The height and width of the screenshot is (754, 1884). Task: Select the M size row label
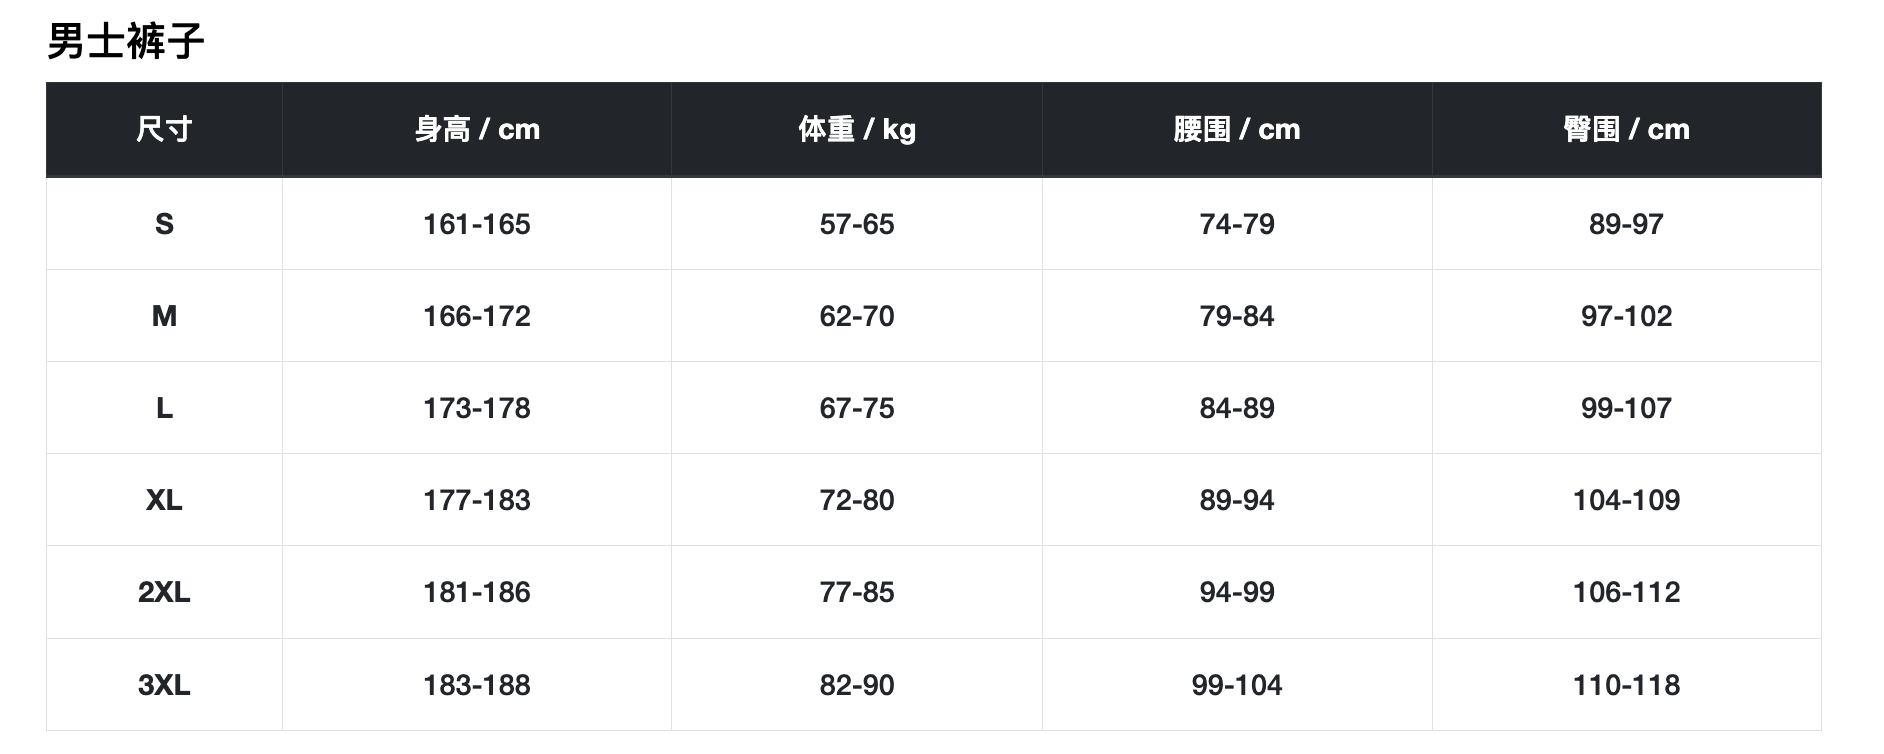[x=164, y=316]
